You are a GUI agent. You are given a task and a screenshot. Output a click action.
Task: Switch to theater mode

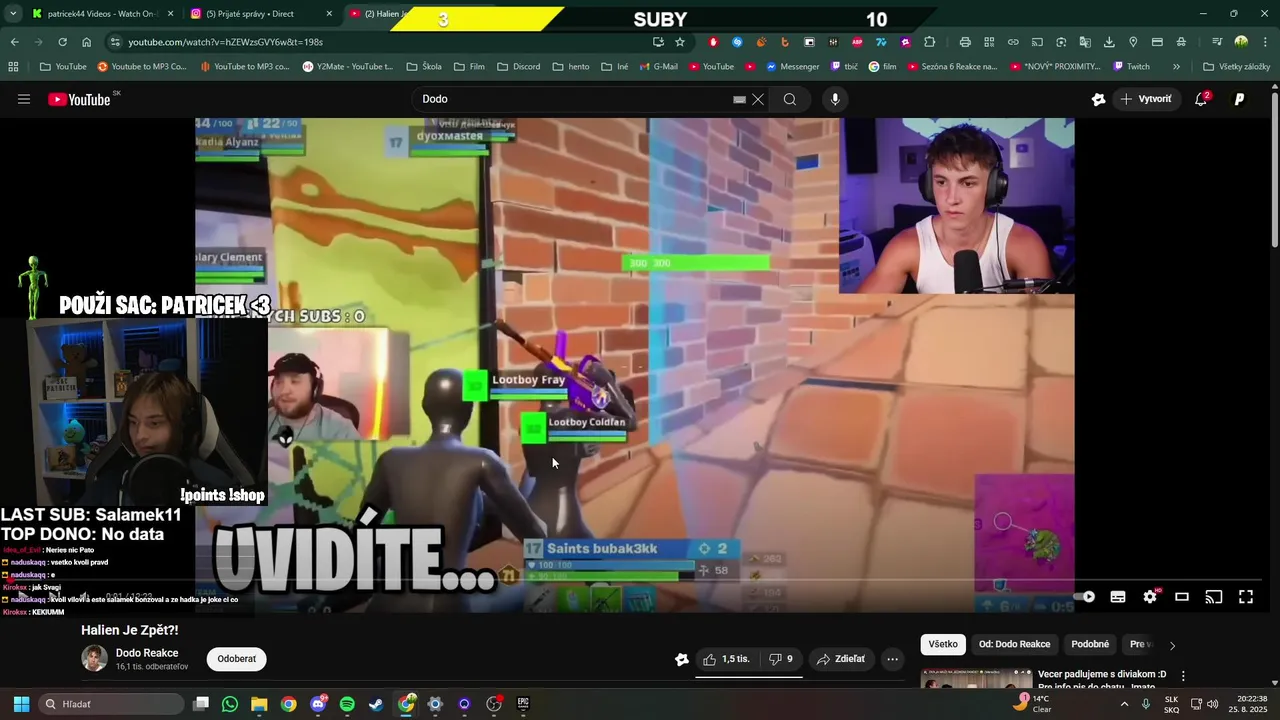1182,597
